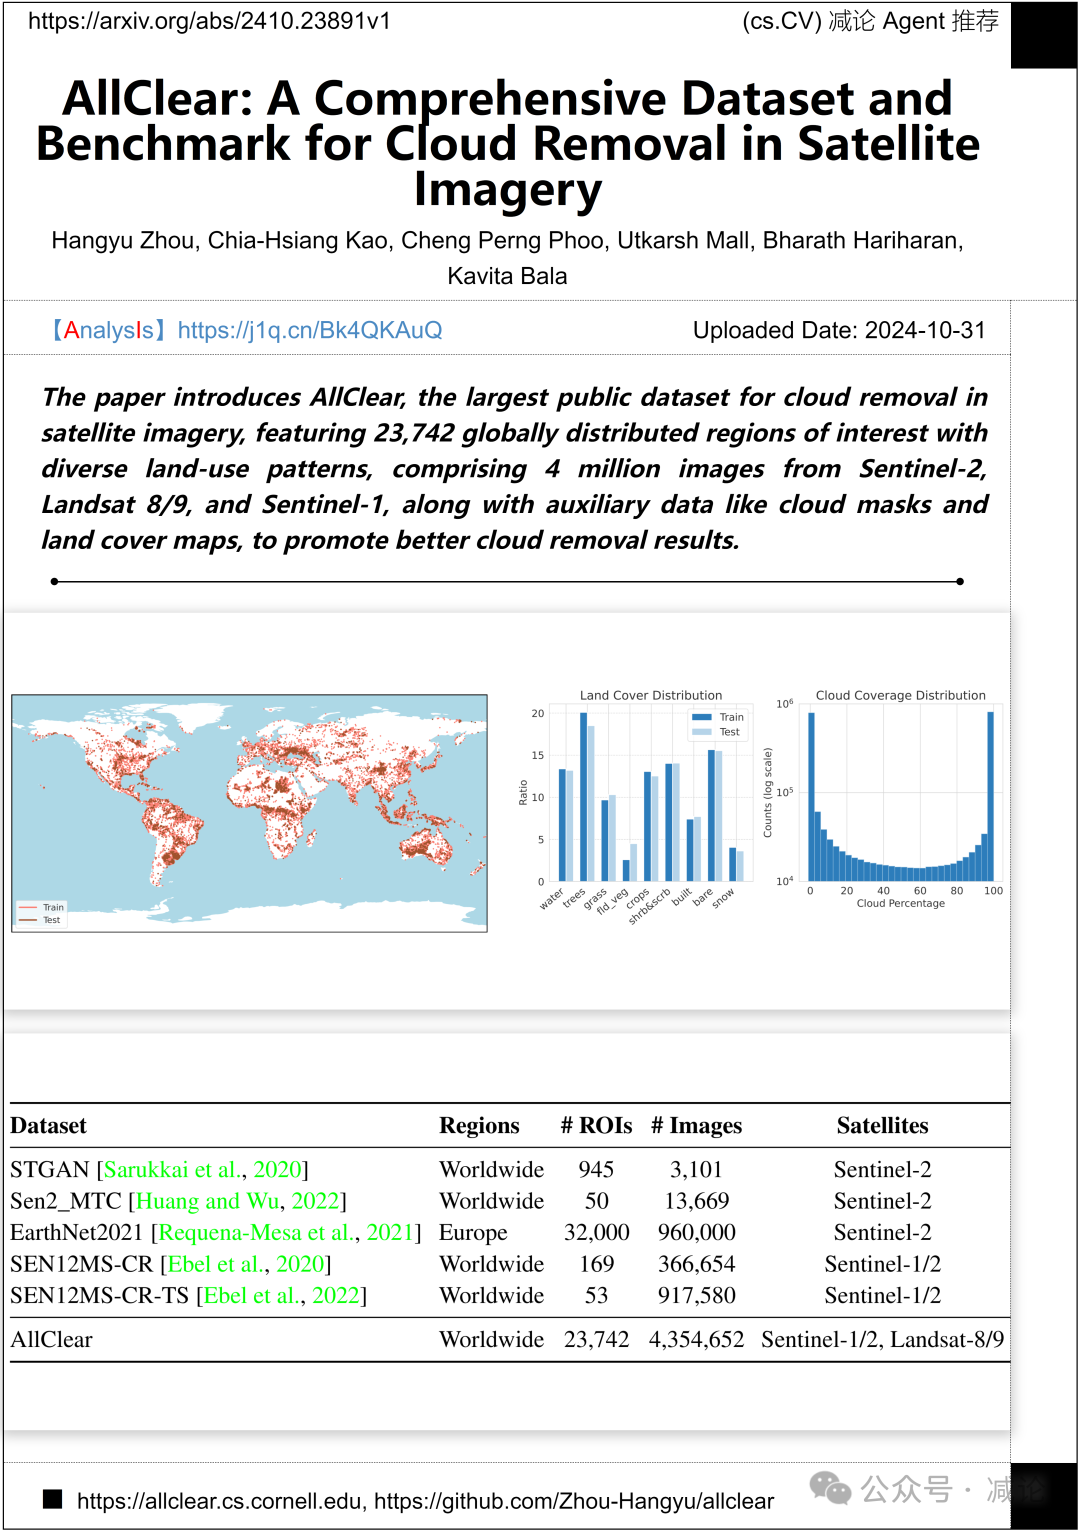Click the Europe region cell
Viewport: 1080px width, 1533px height.
[x=473, y=1233]
